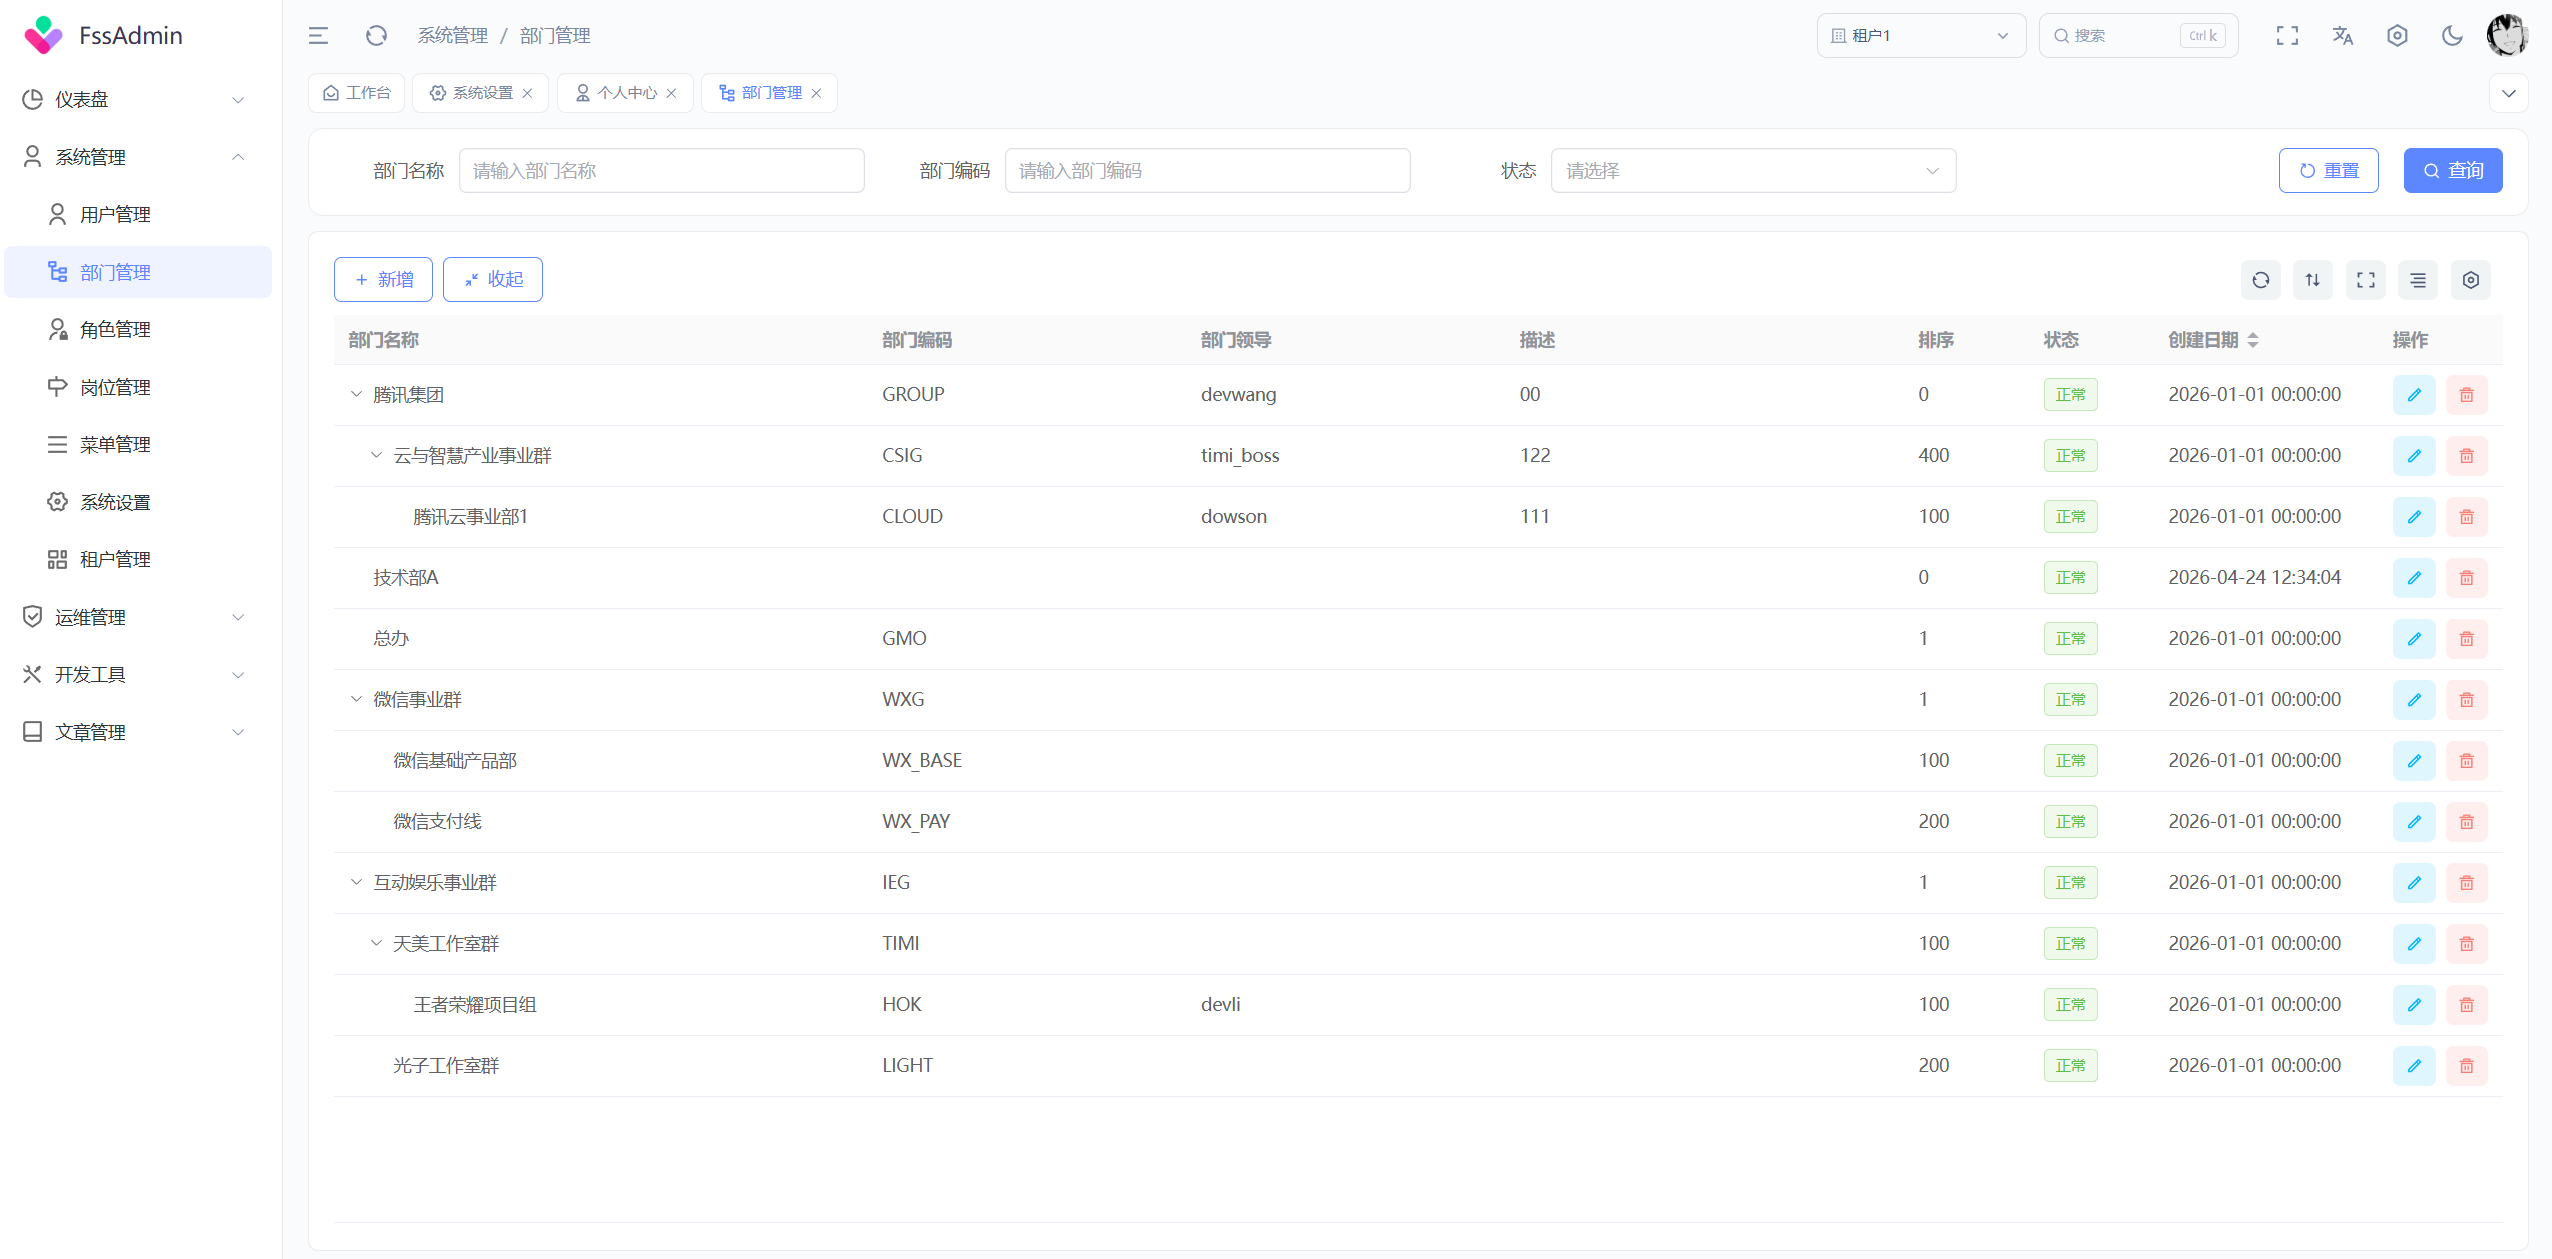Change table row density setting

pyautogui.click(x=2417, y=280)
